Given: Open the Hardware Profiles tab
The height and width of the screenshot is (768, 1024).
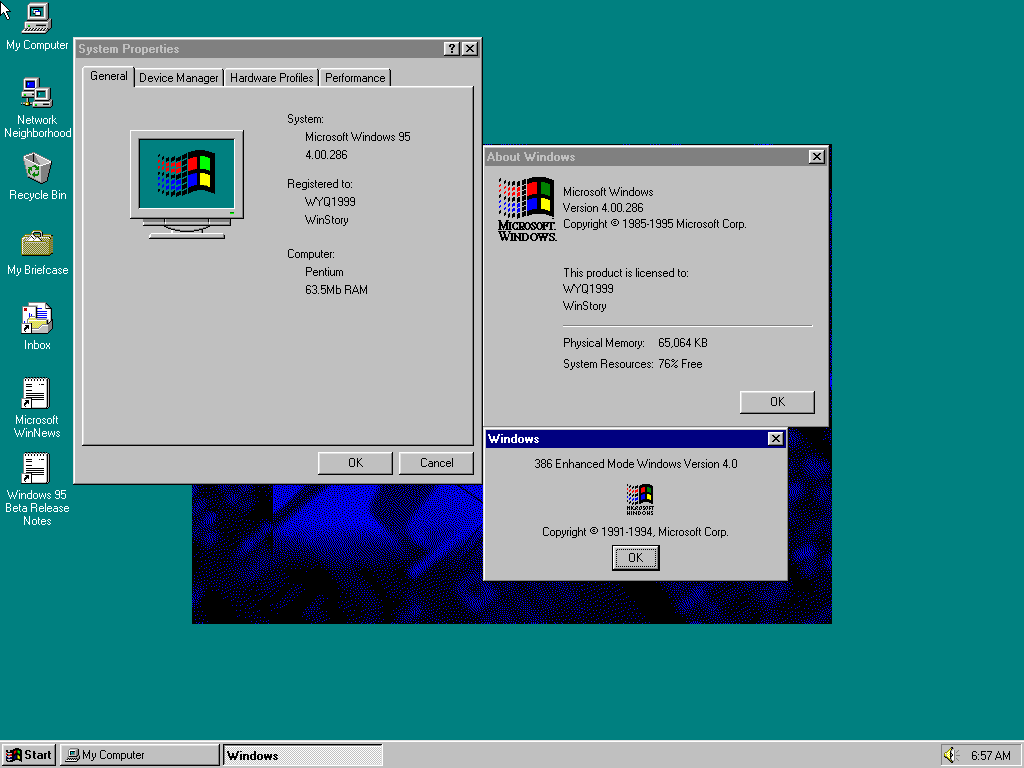Looking at the screenshot, I should tap(271, 78).
